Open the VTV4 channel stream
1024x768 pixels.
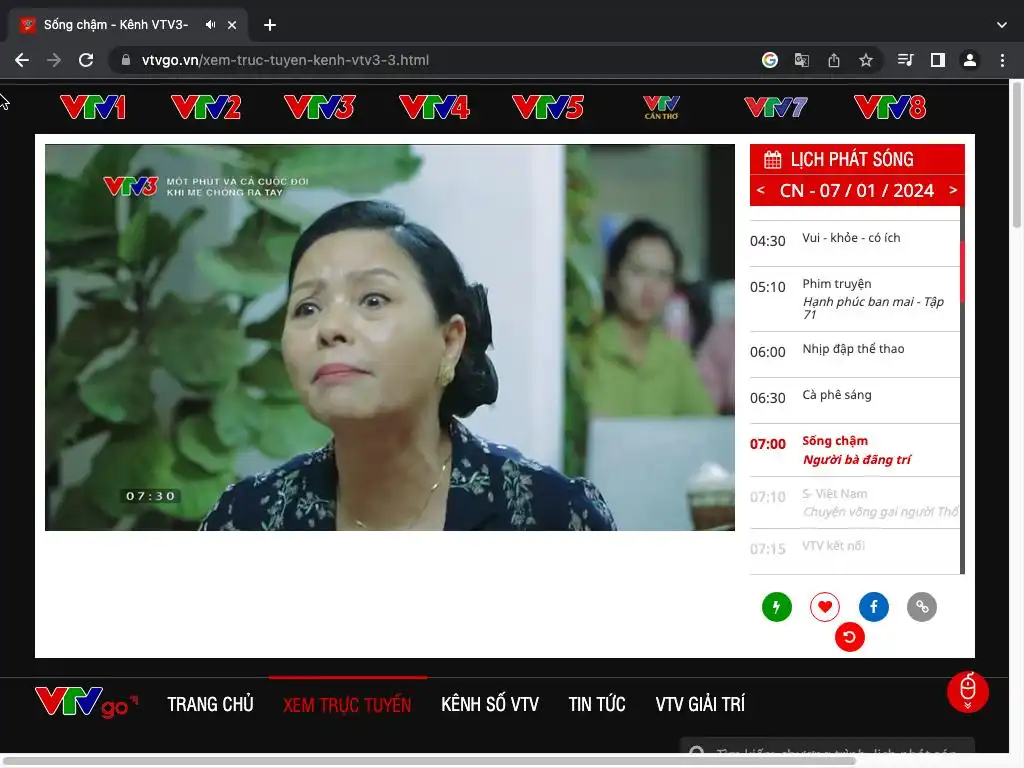pos(434,108)
